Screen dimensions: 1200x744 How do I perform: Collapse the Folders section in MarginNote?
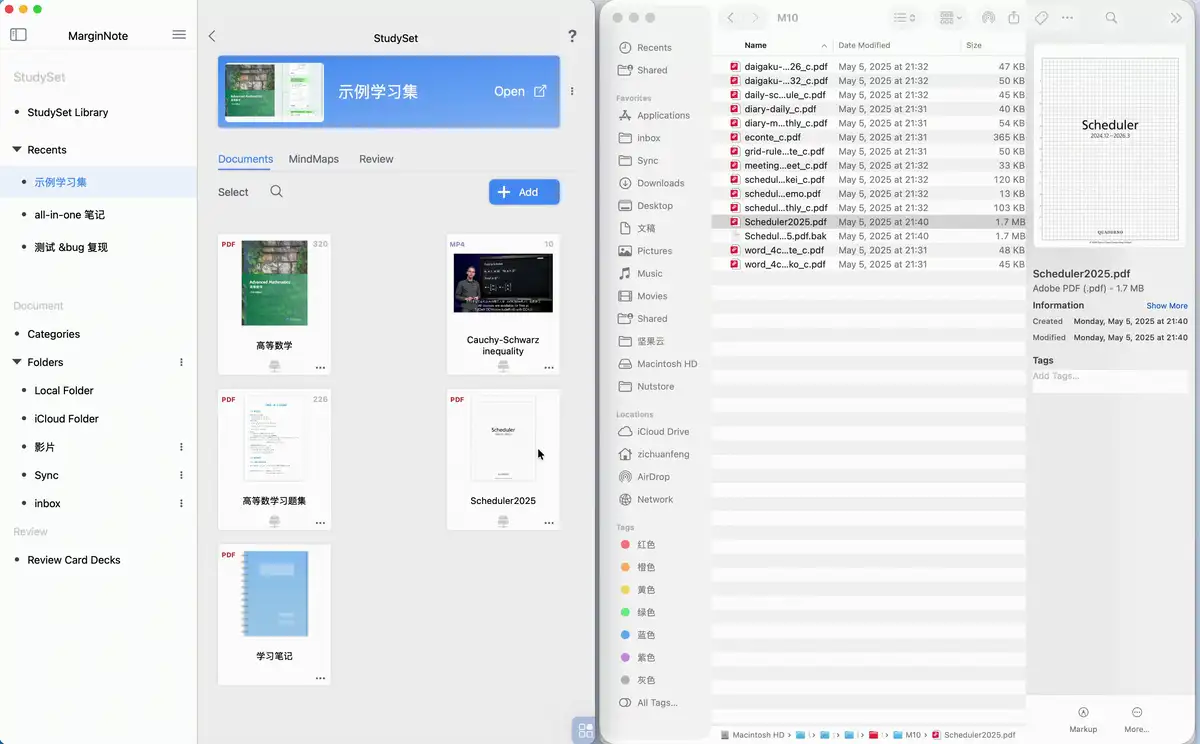17,362
